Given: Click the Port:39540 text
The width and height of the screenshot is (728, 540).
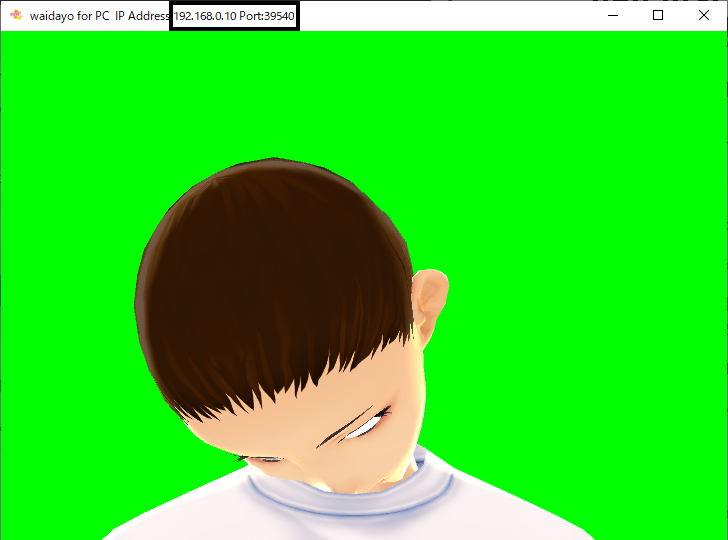Looking at the screenshot, I should (x=266, y=16).
